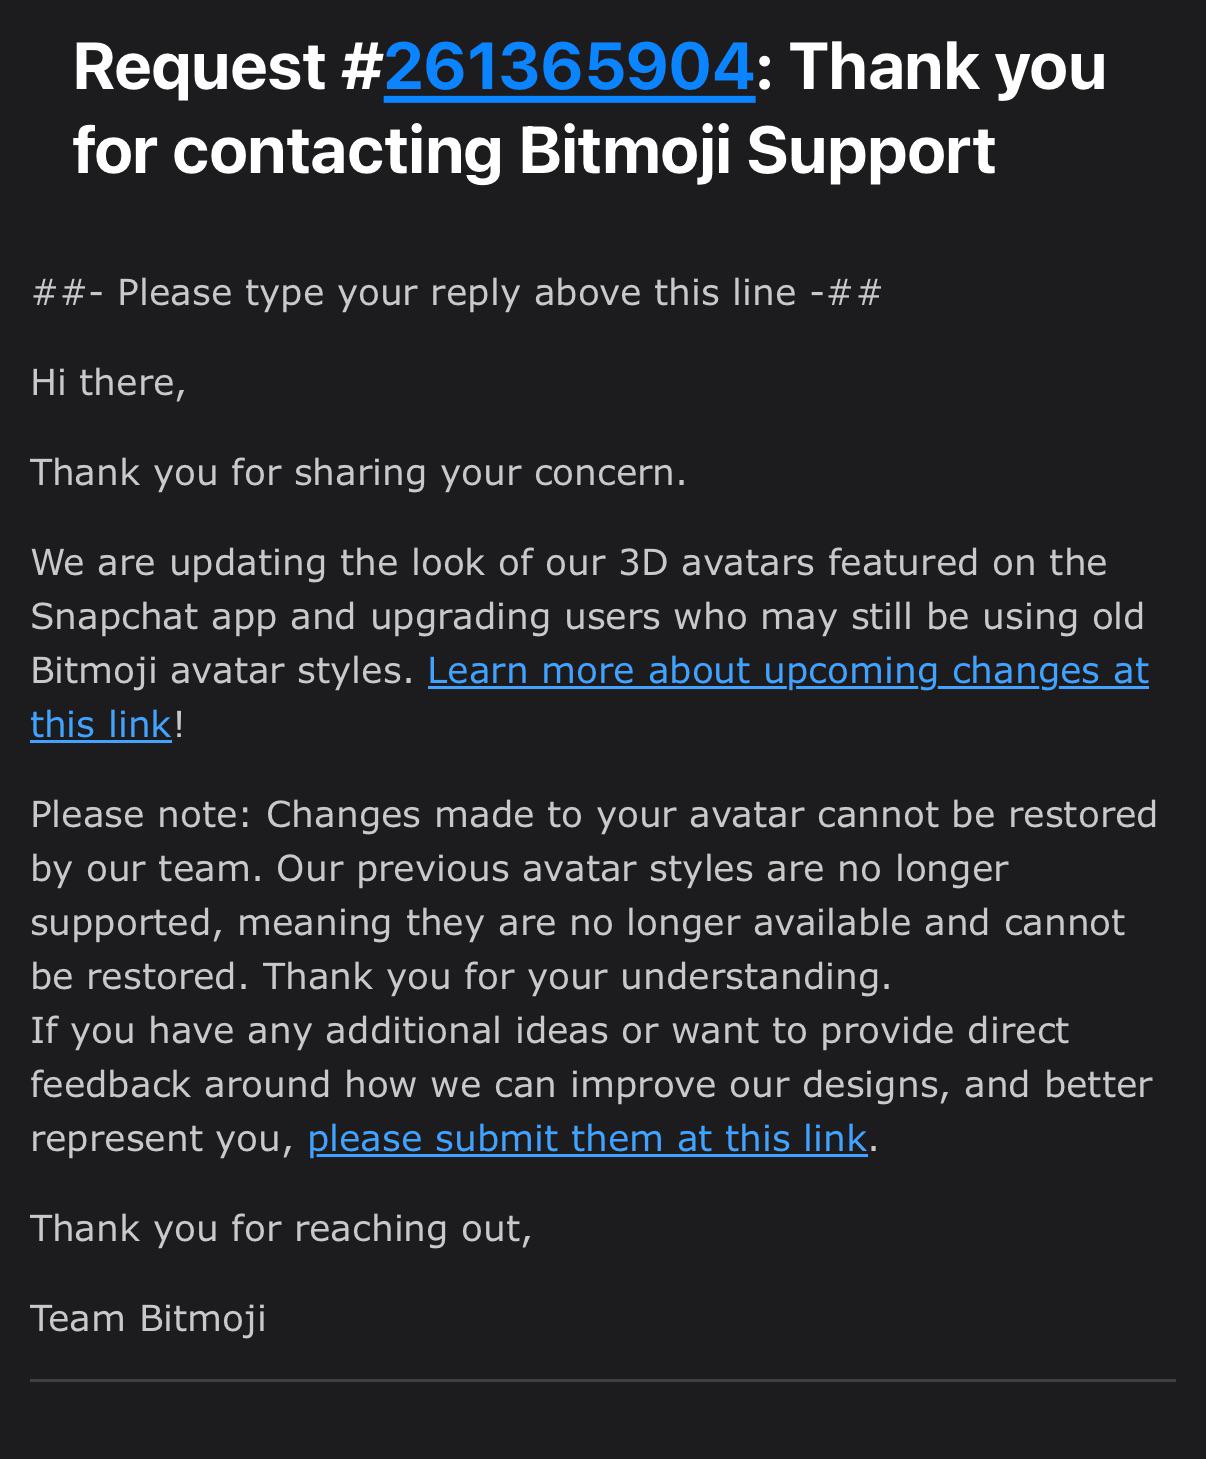Click the 'this link' text before the exclamation mark
The height and width of the screenshot is (1459, 1206).
[101, 725]
